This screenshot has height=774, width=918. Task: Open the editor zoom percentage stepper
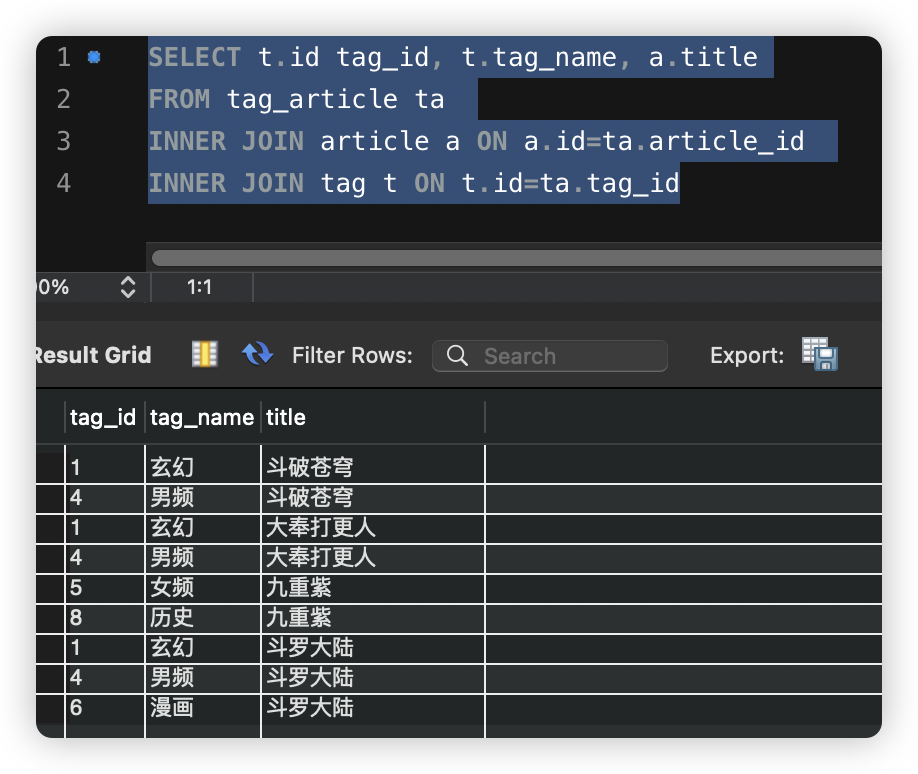coord(127,288)
